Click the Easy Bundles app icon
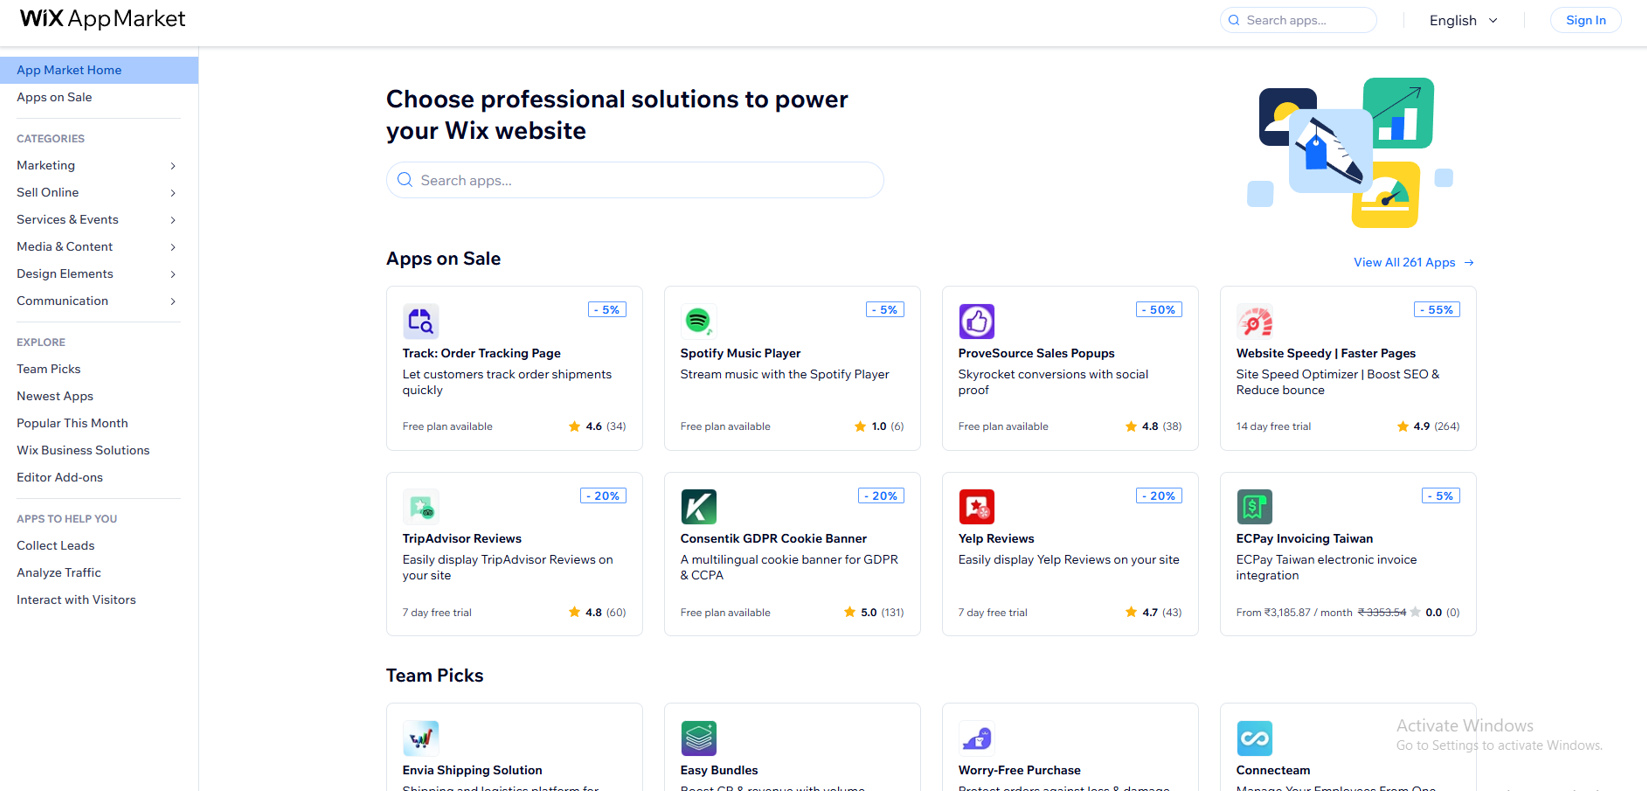The image size is (1647, 791). (698, 738)
